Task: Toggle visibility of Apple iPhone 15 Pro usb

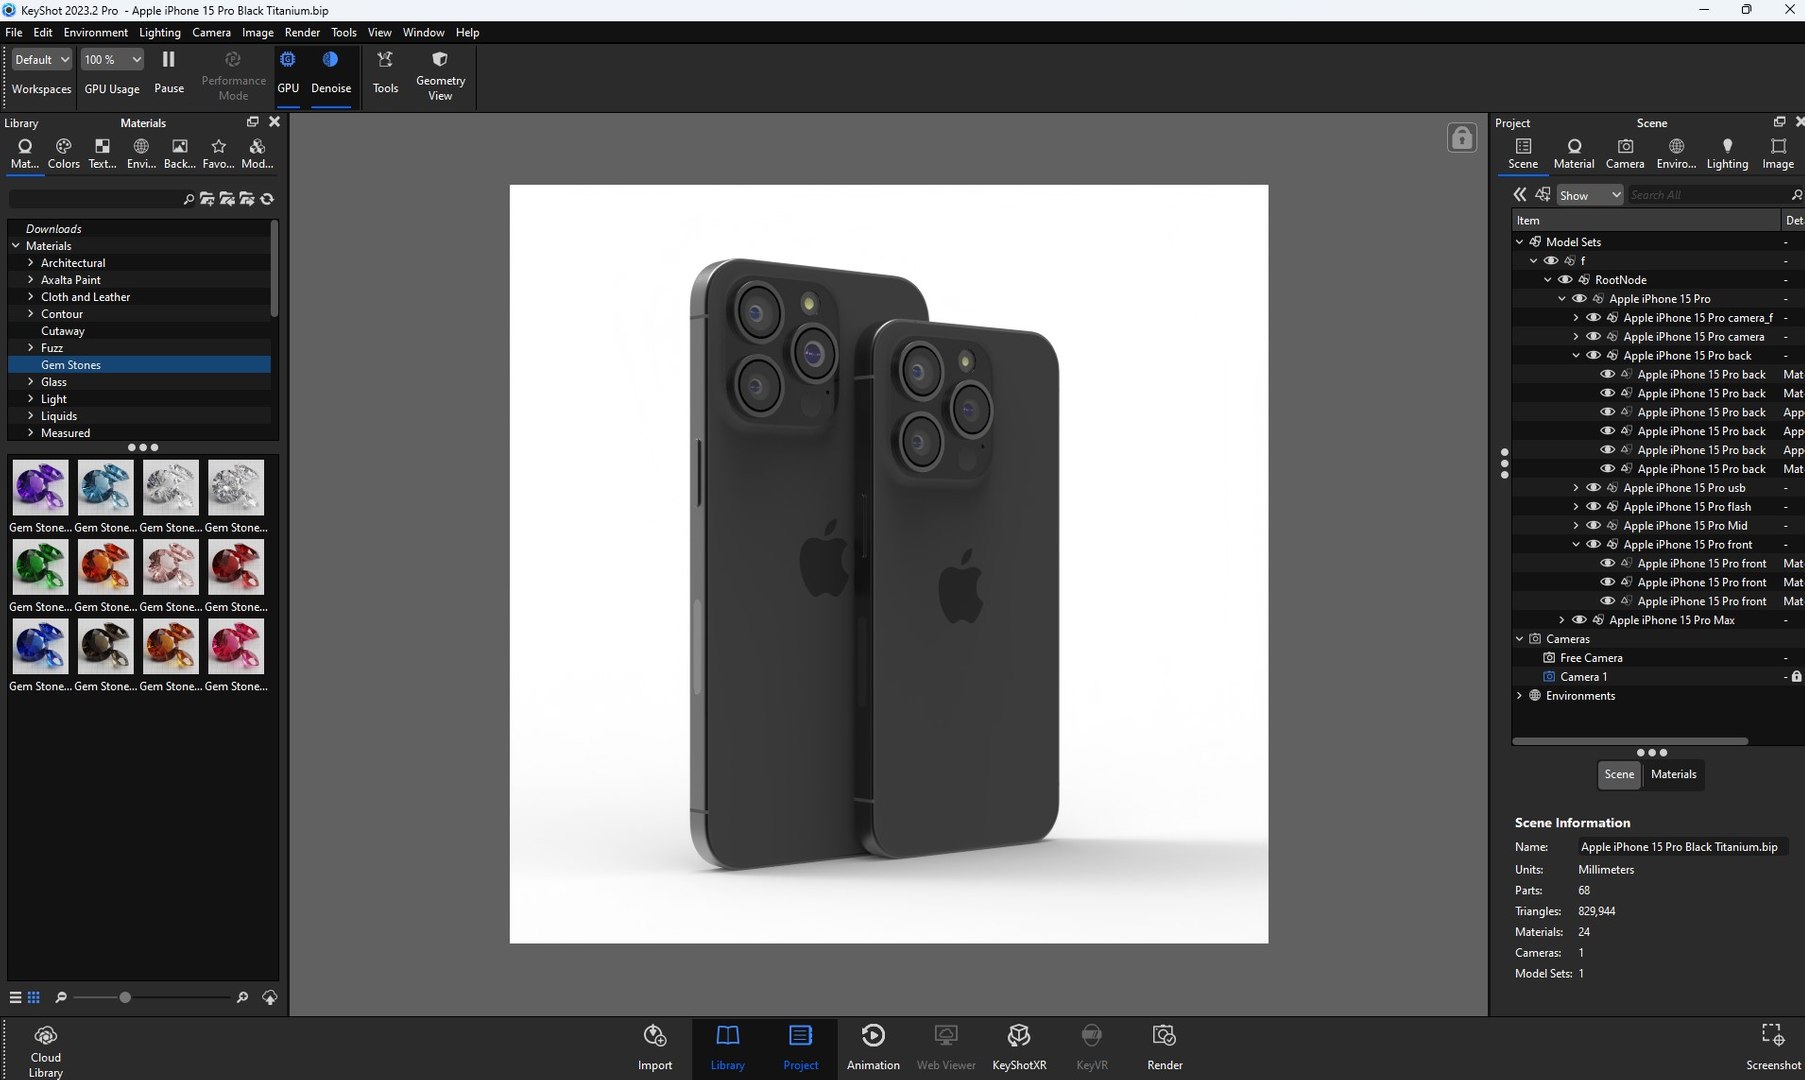Action: [1593, 488]
